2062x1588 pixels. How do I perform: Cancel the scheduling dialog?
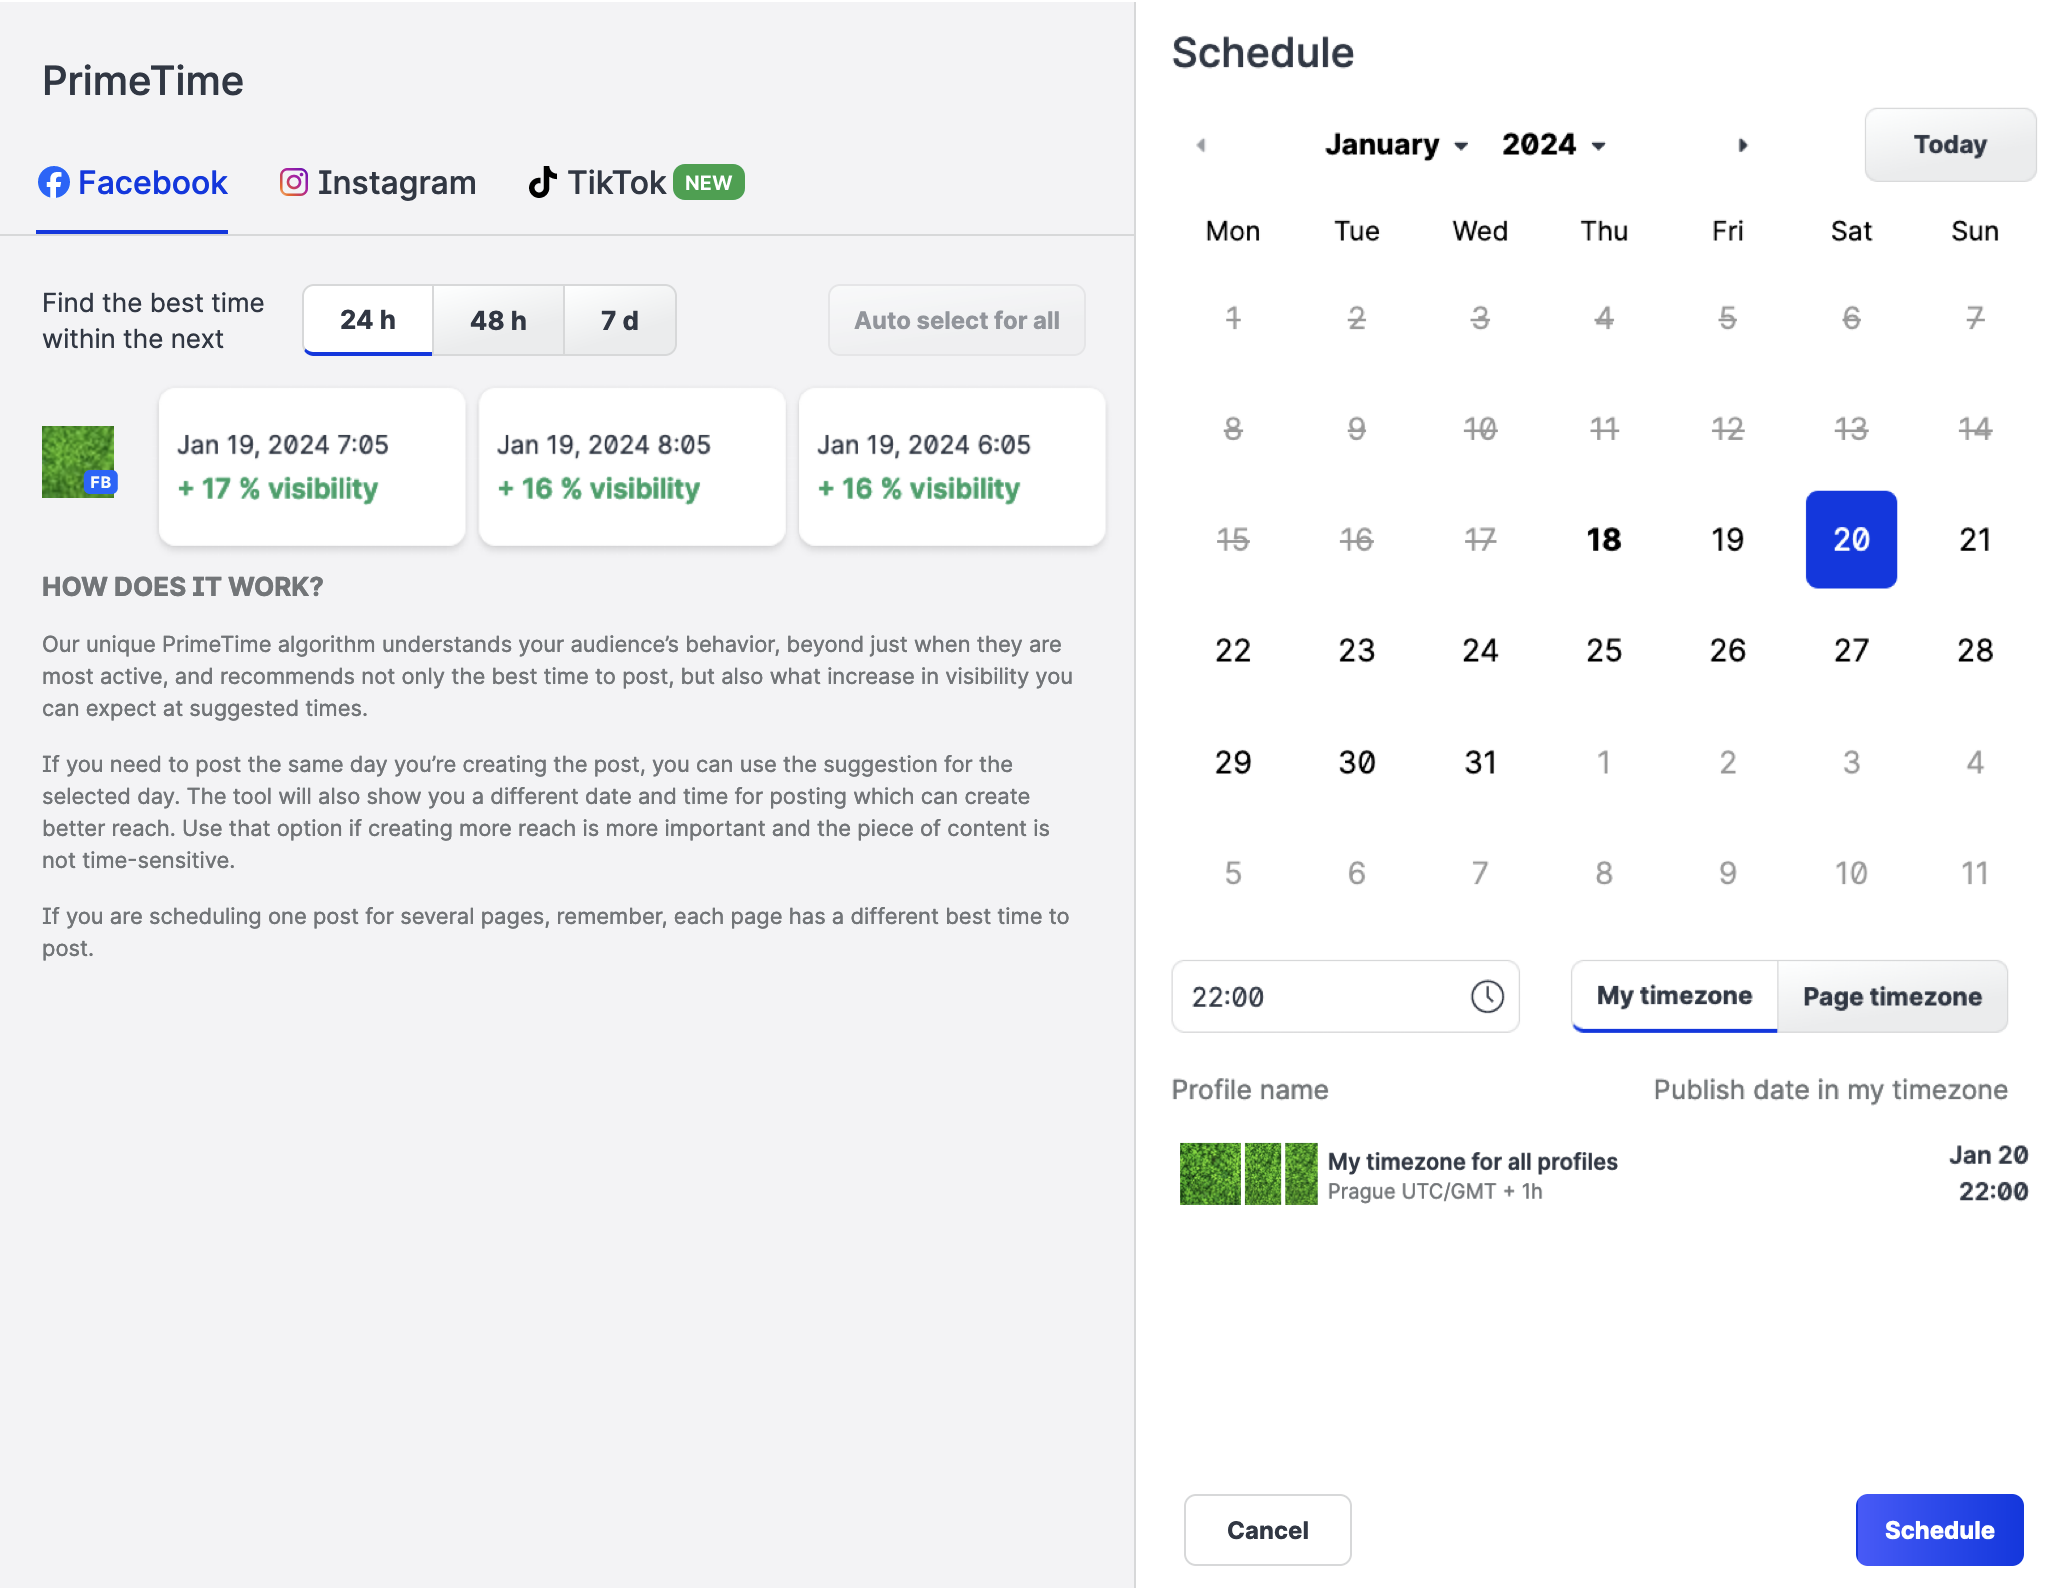(1267, 1529)
